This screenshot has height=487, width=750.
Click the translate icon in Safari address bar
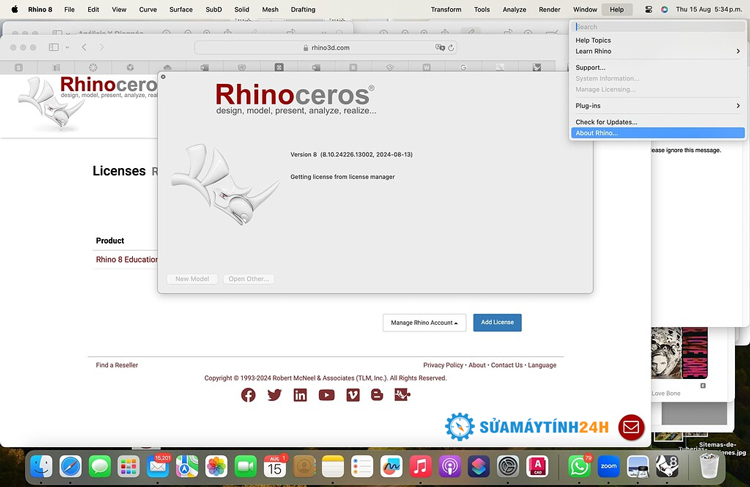coord(439,47)
